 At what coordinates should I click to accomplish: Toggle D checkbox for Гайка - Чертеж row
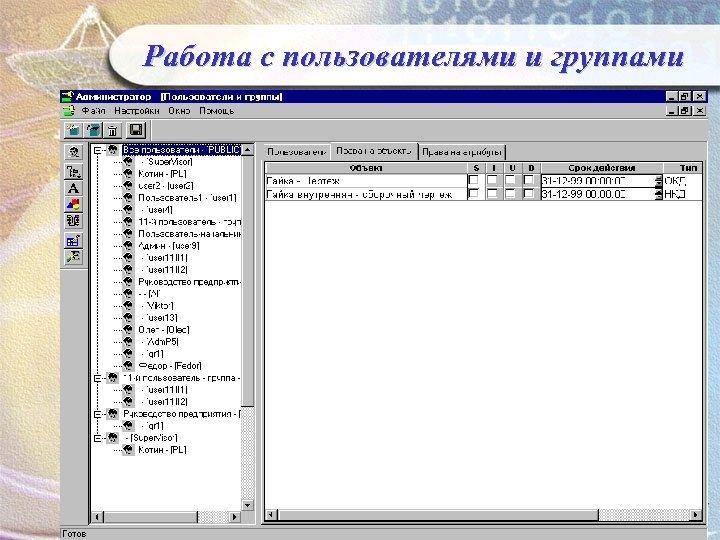tap(529, 180)
